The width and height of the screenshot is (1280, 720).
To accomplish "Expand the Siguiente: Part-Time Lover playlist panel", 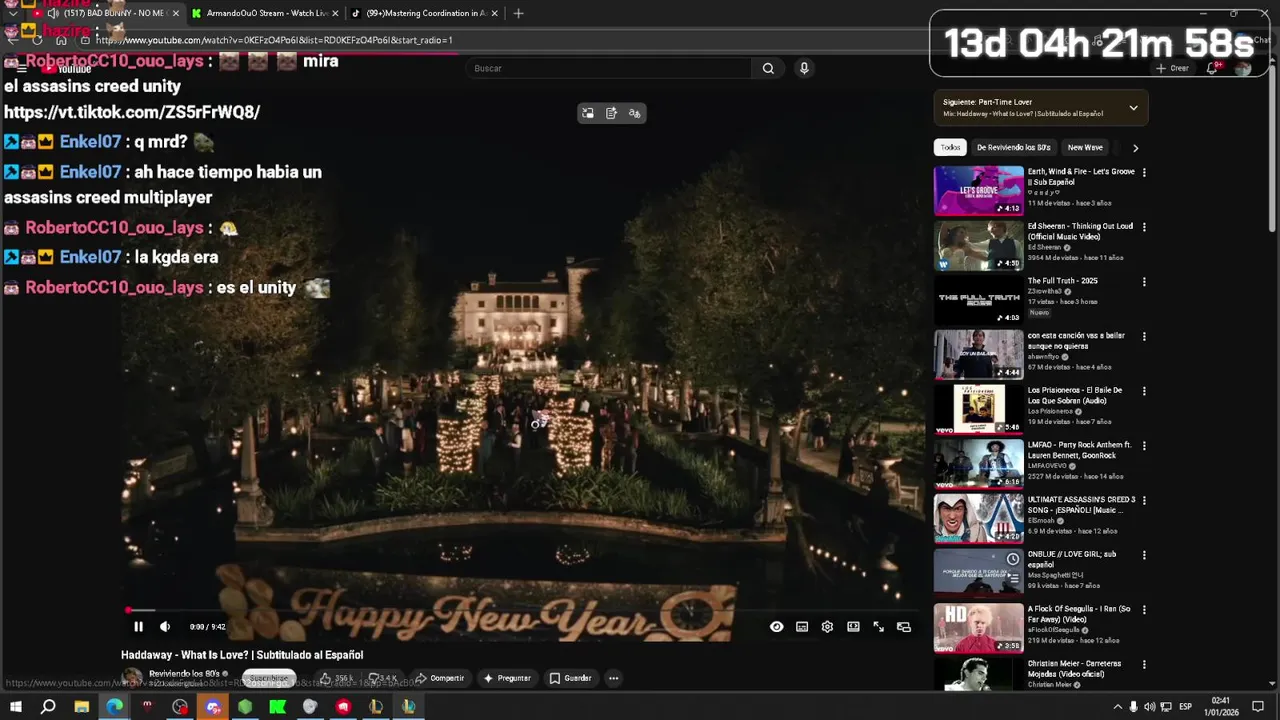I will tap(1133, 107).
